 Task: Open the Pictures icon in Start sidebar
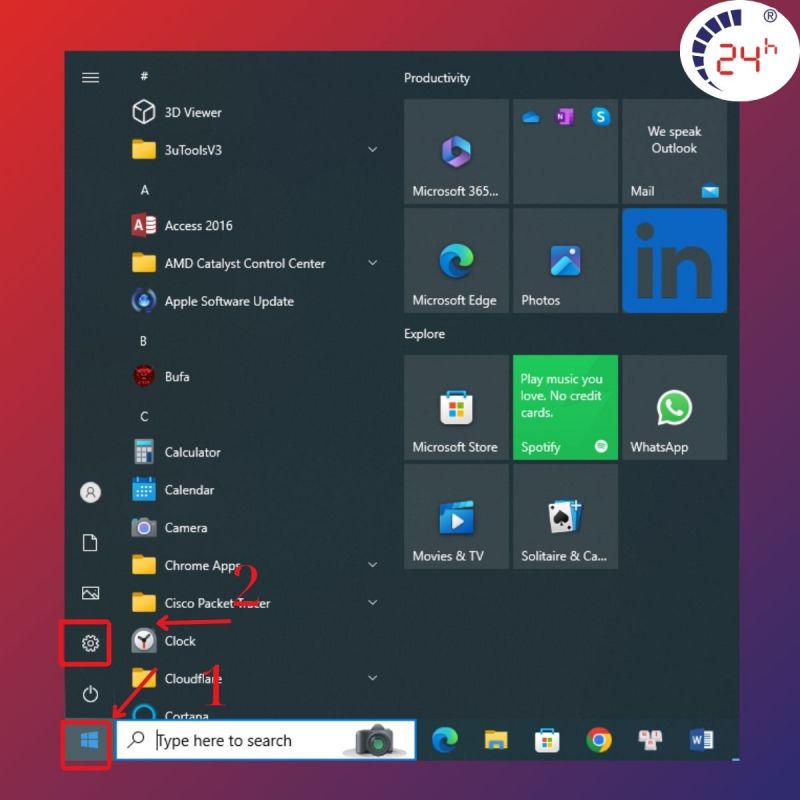(90, 593)
